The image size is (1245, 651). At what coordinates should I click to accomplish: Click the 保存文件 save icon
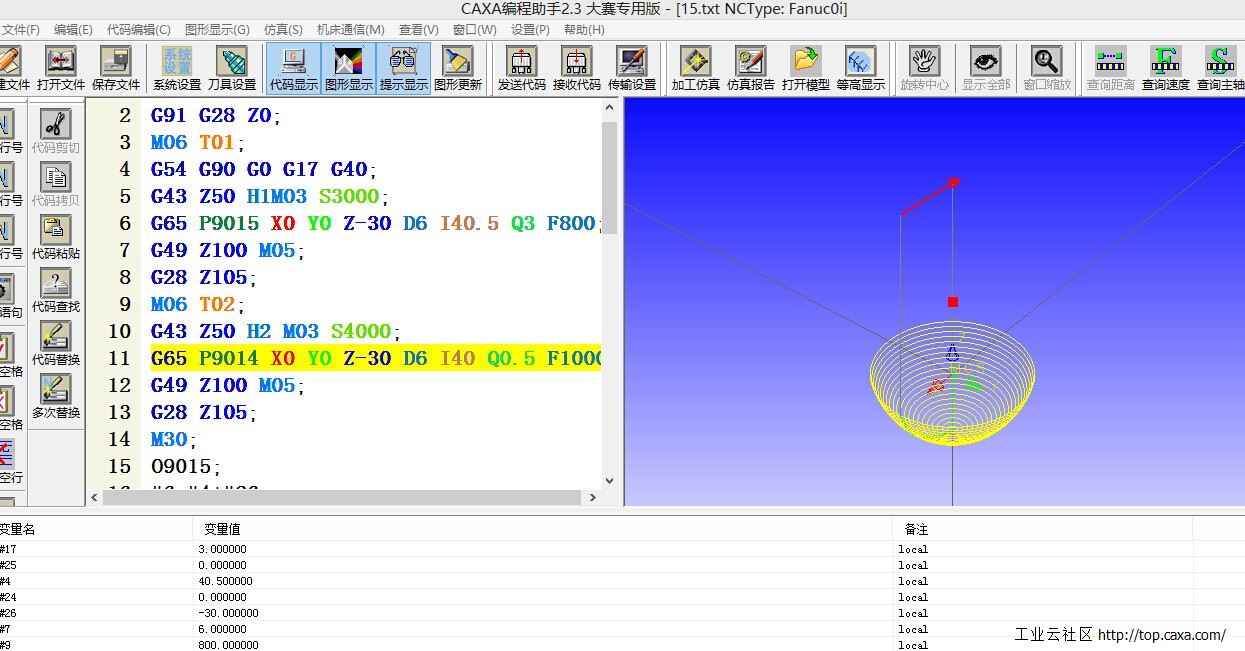coord(115,67)
